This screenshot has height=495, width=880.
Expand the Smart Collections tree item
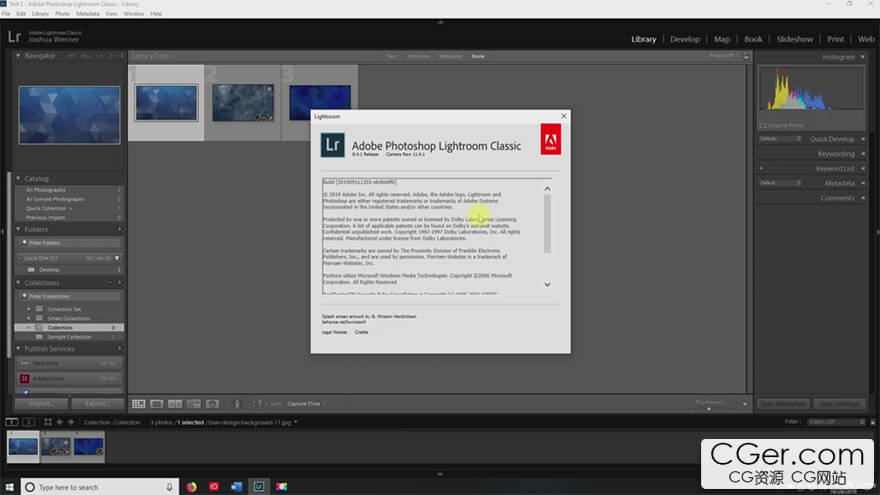pos(29,318)
